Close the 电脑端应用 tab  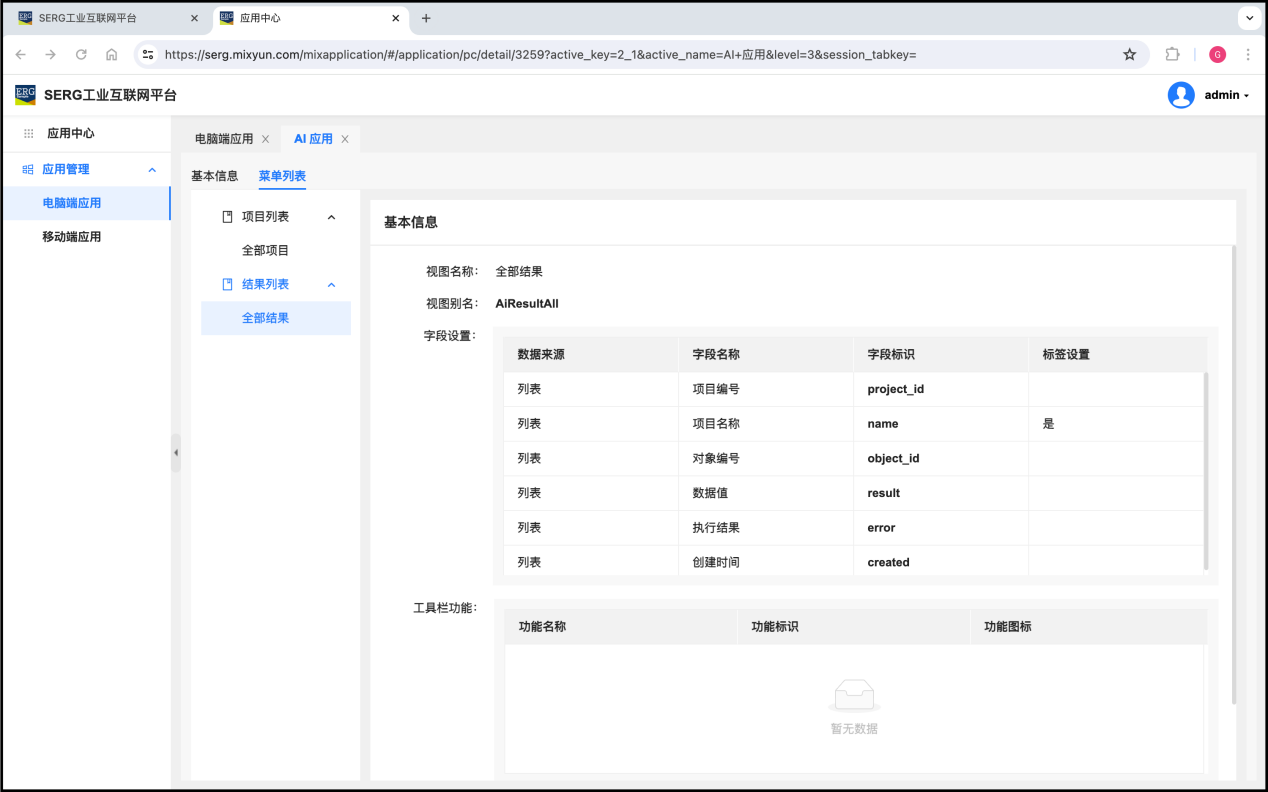point(265,139)
